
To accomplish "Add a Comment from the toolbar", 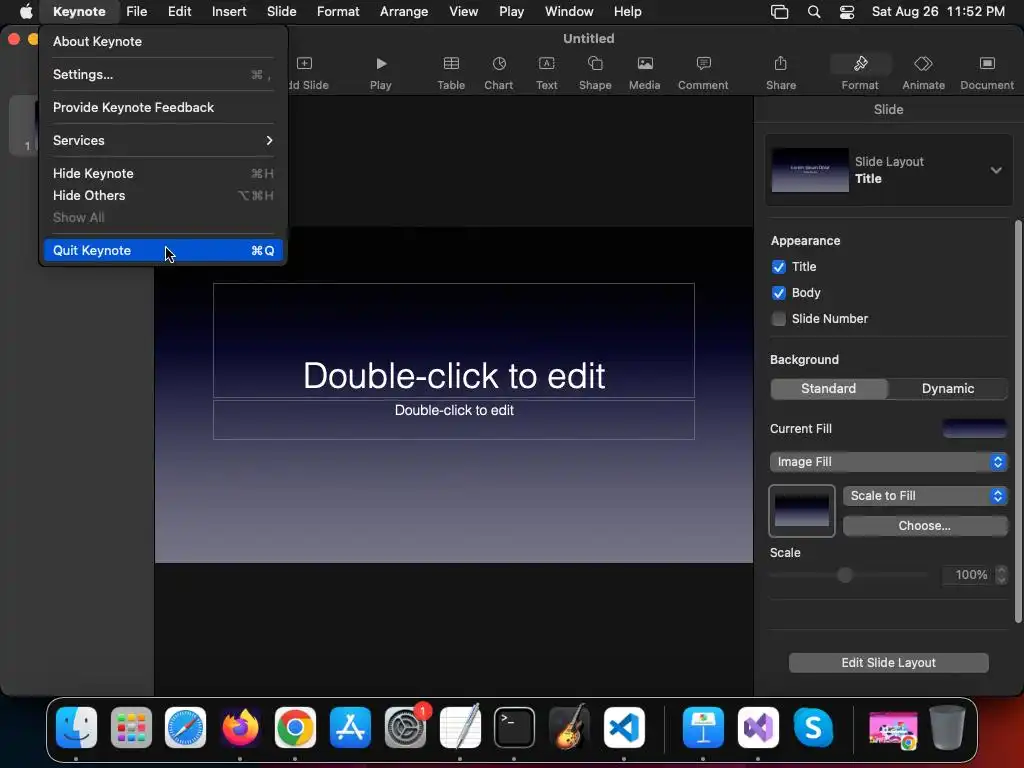I will tap(703, 63).
